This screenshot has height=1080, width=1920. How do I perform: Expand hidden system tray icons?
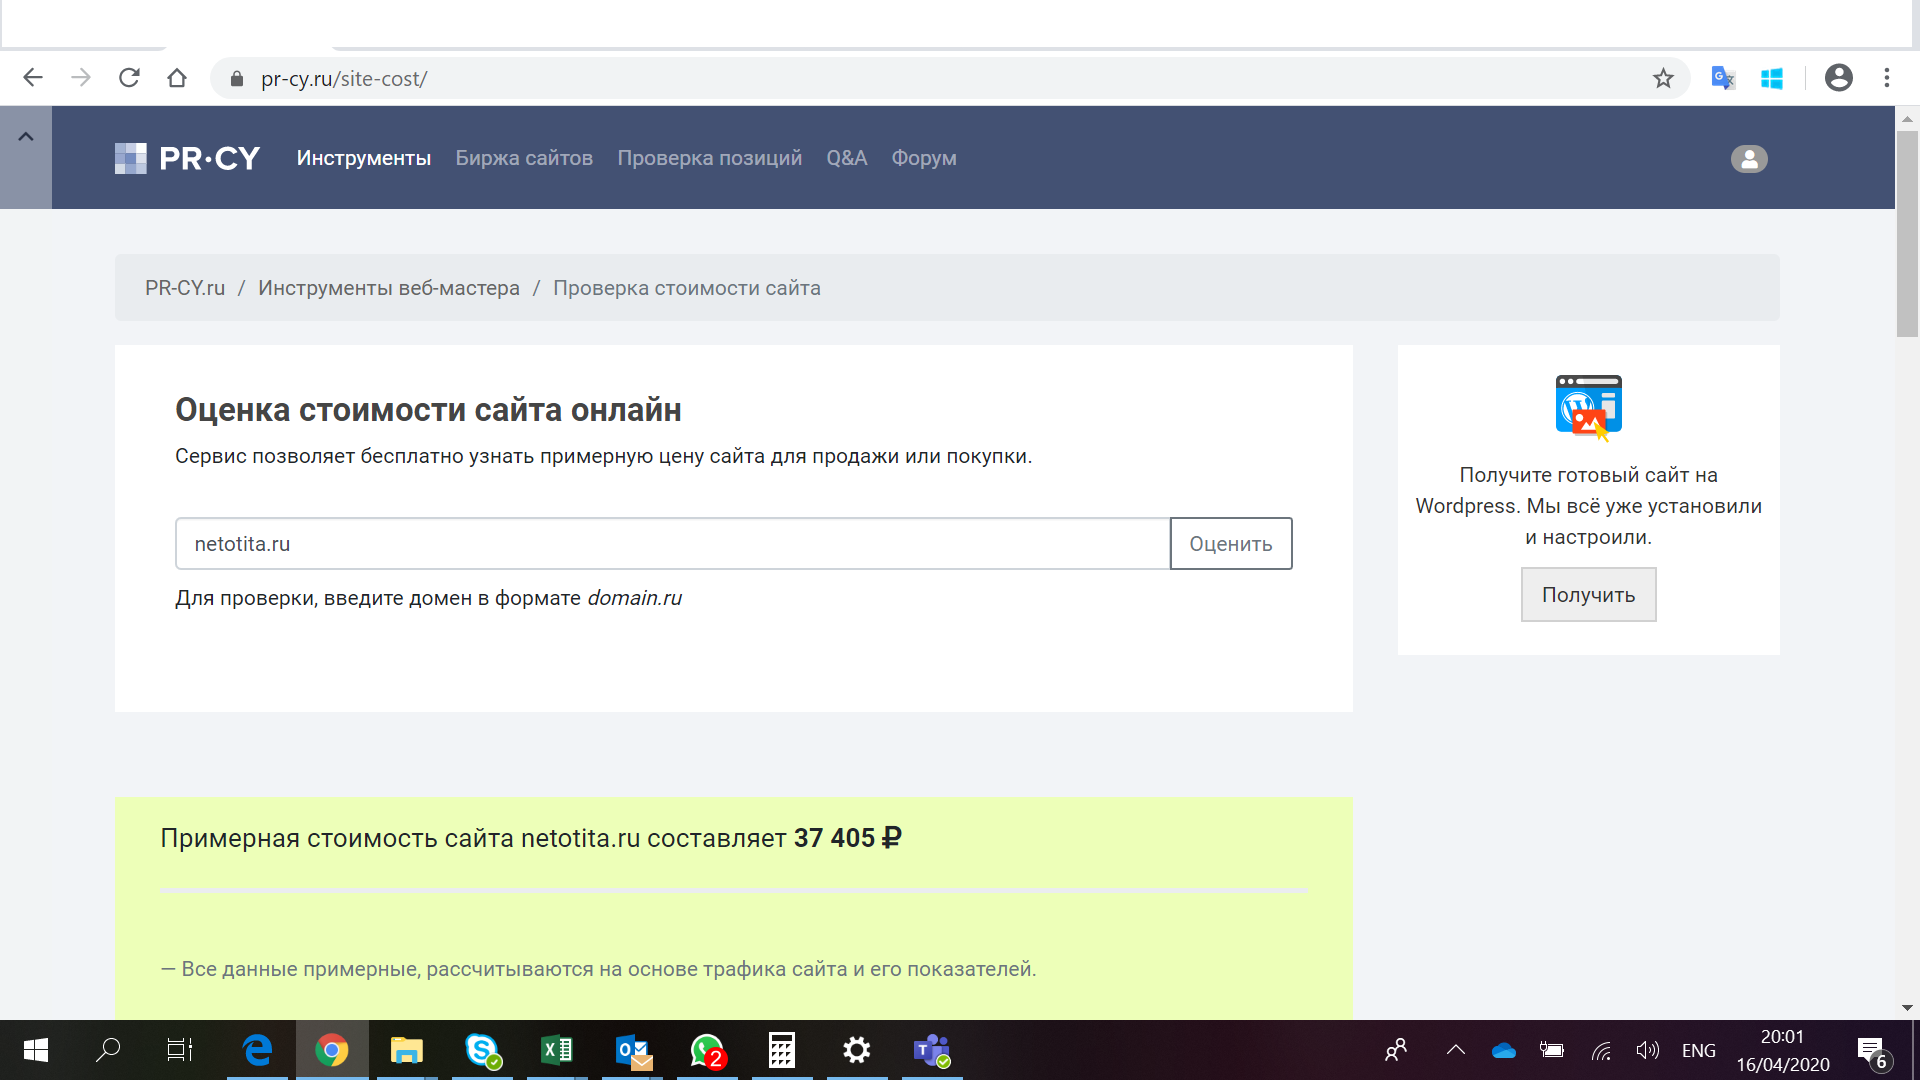[1456, 1050]
